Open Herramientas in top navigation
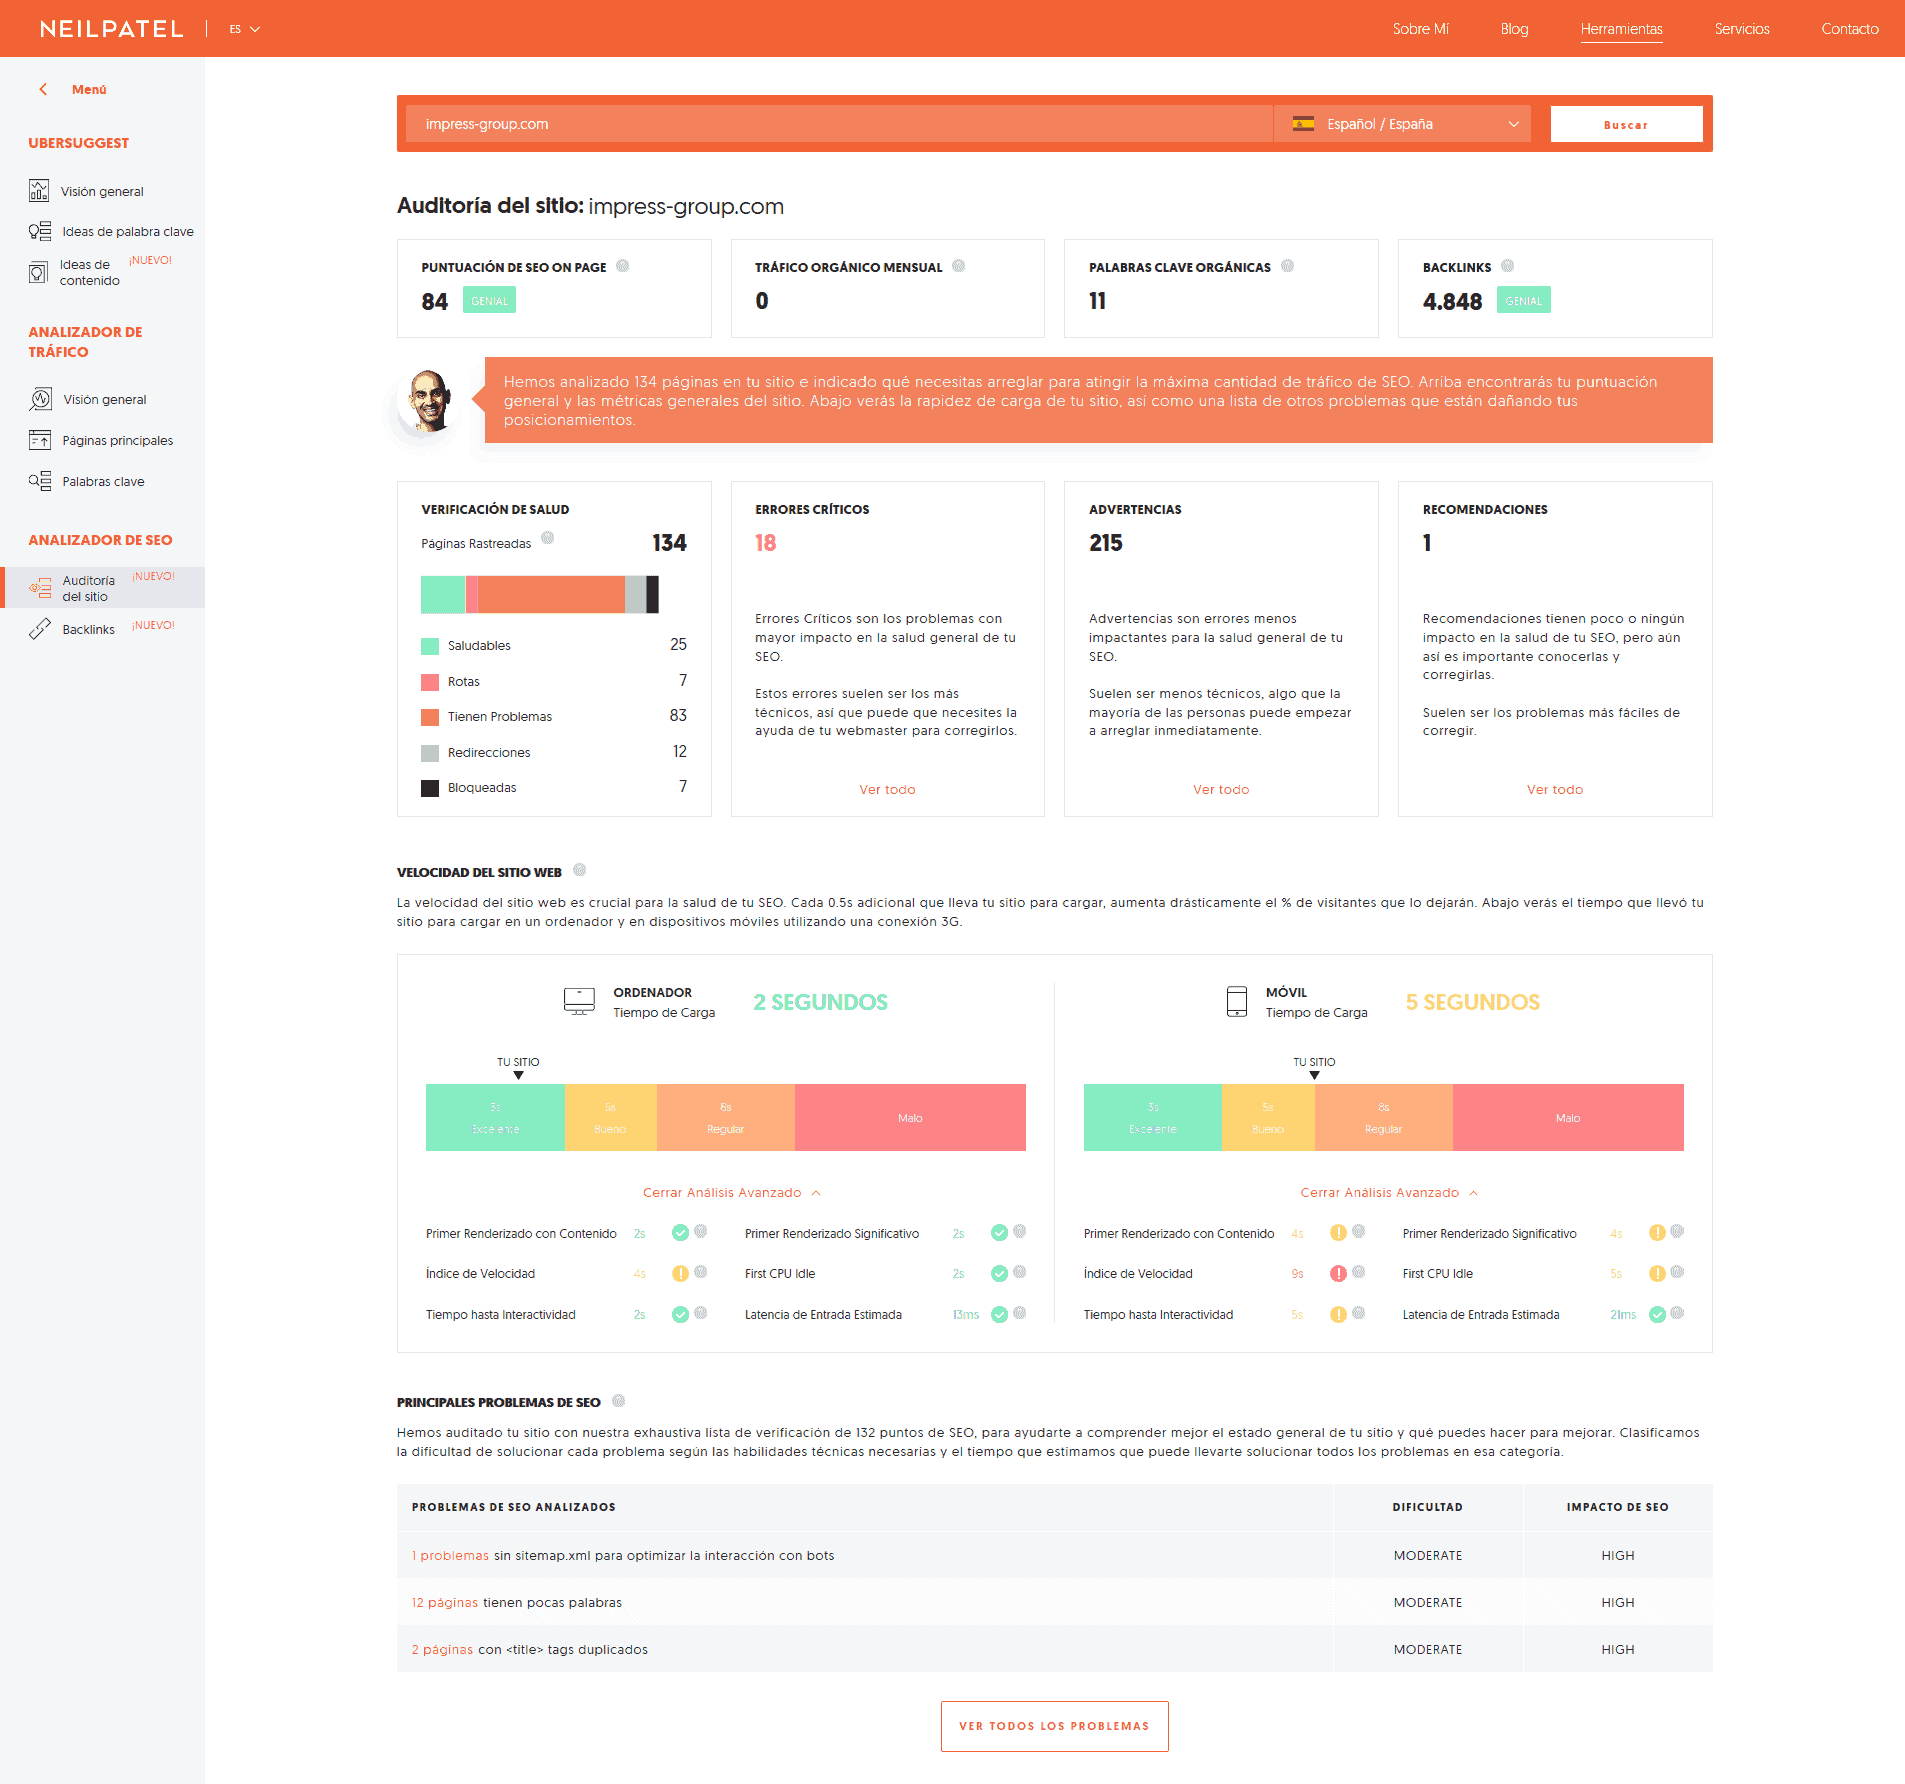 1621,29
